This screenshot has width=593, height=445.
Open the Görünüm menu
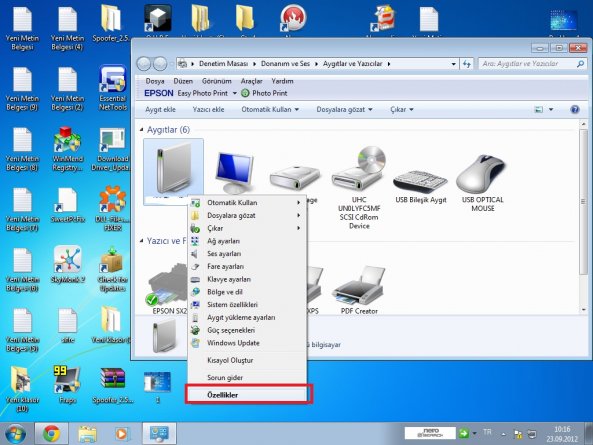click(x=216, y=81)
